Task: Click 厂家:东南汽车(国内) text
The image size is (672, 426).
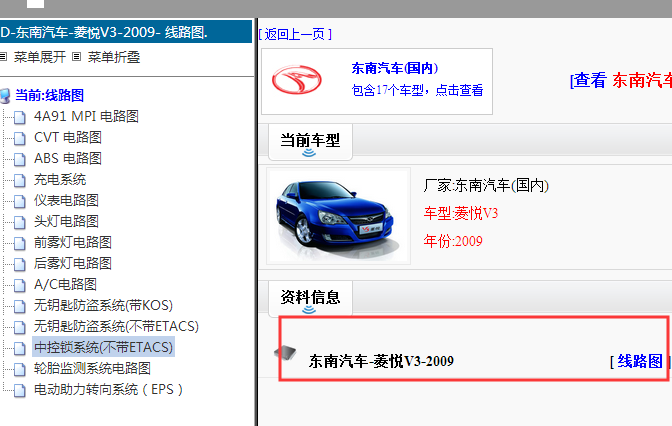Action: coord(486,186)
